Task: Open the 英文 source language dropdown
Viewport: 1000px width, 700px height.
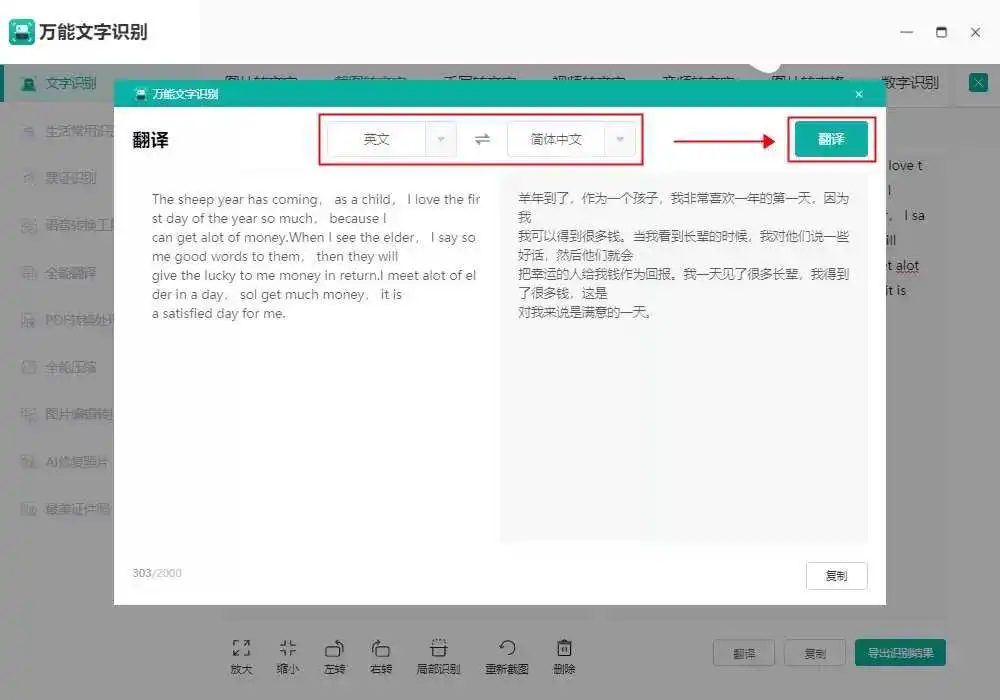Action: [377, 140]
